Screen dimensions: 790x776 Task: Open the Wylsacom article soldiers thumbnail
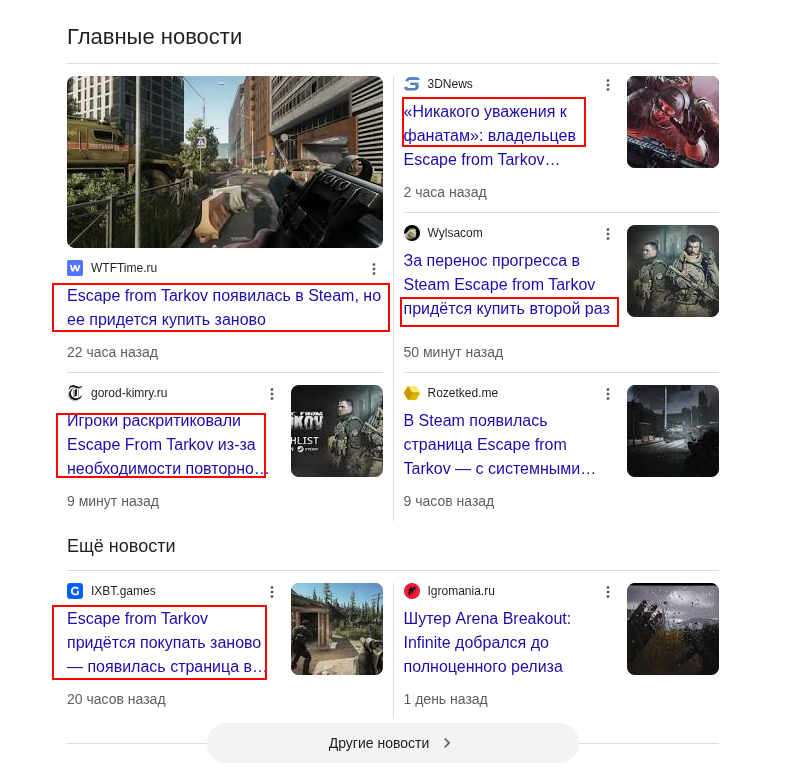pyautogui.click(x=673, y=271)
